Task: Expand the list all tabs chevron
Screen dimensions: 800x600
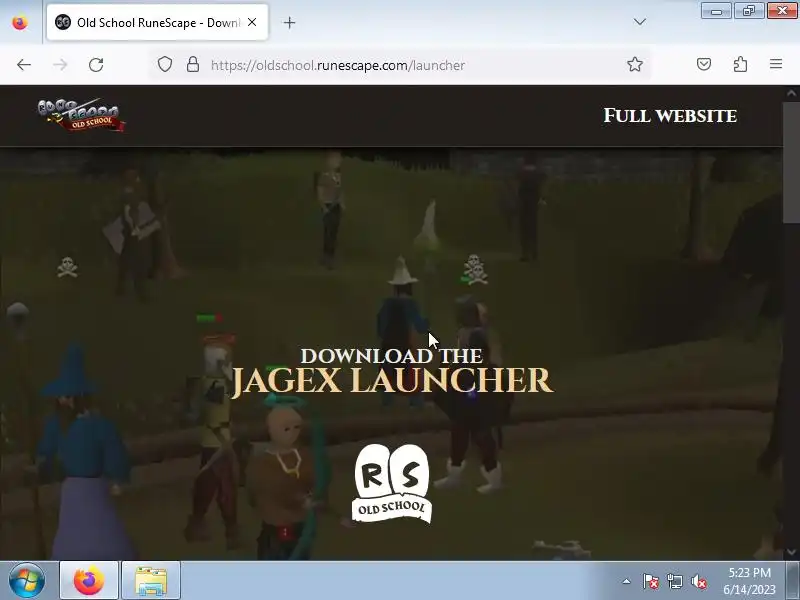Action: [x=640, y=22]
